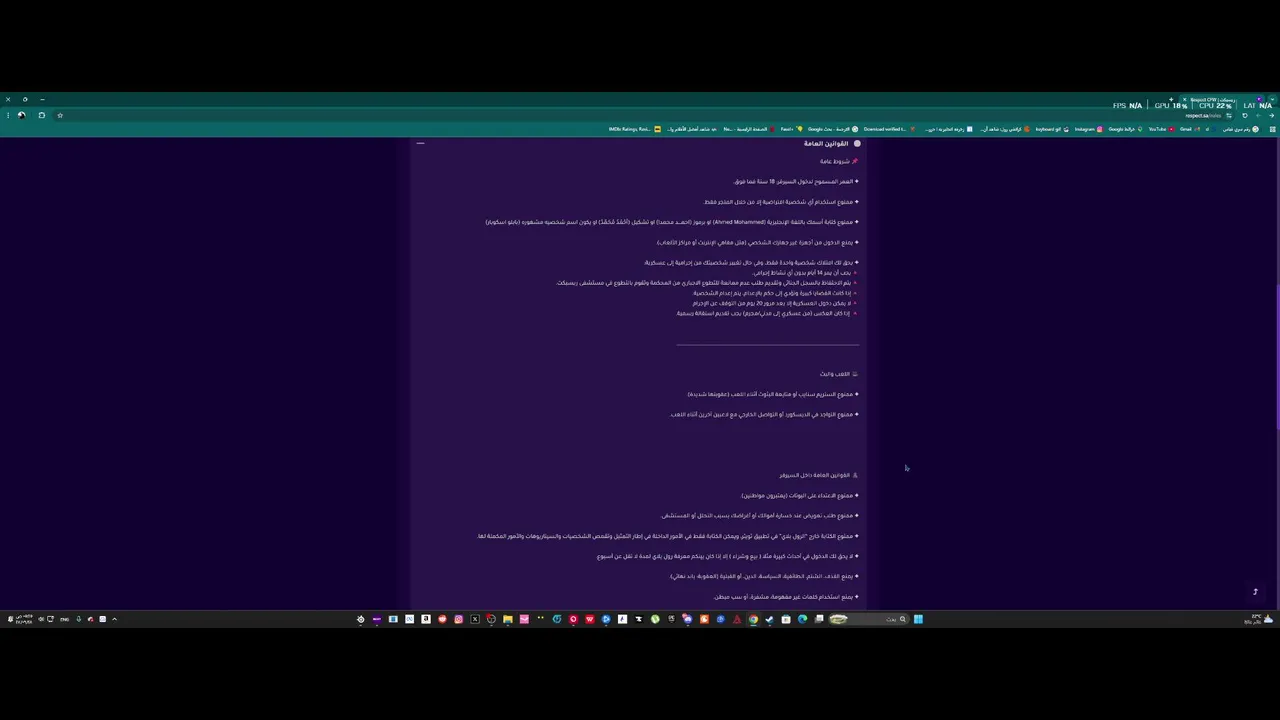
Task: Open the Fasel+ bookmark
Action: coord(791,129)
